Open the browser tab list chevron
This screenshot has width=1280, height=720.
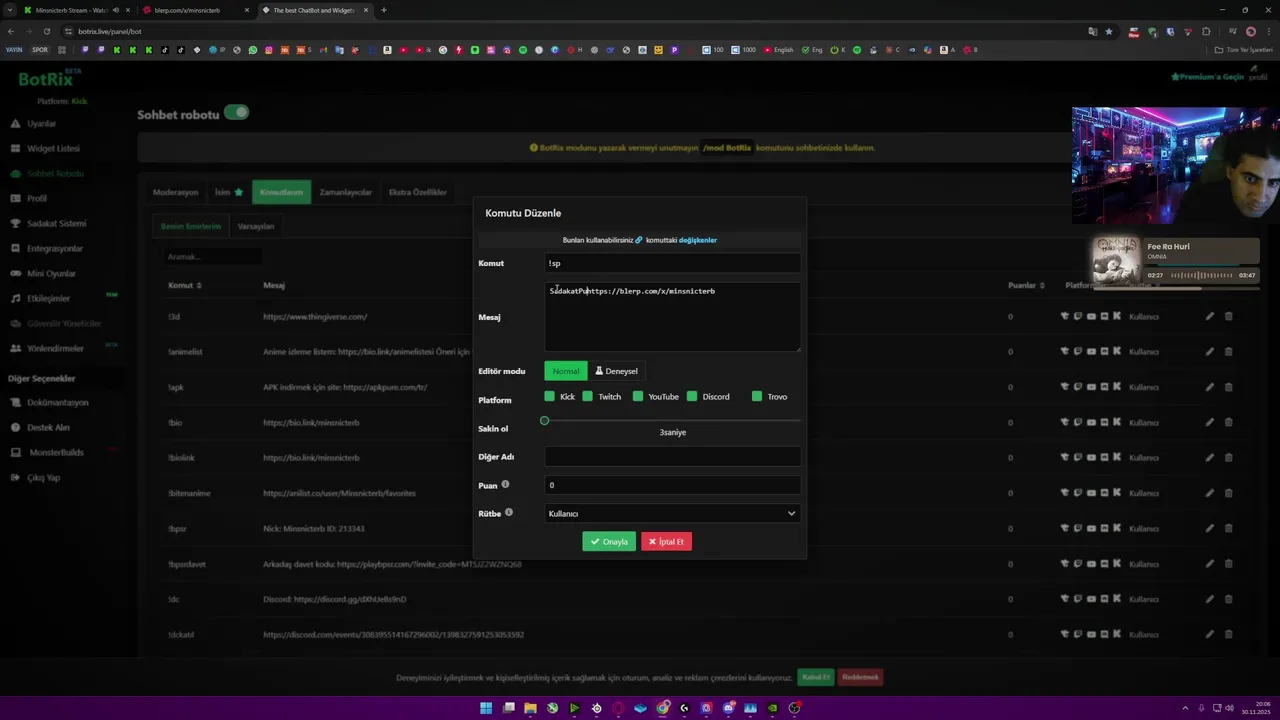(9, 10)
